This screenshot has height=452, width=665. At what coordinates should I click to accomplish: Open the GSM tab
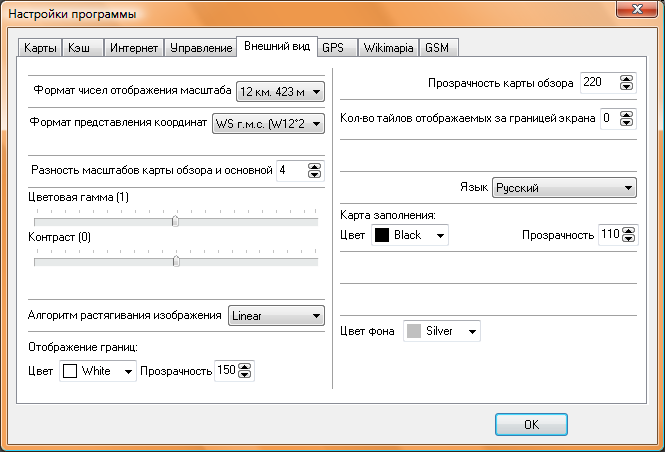[437, 47]
